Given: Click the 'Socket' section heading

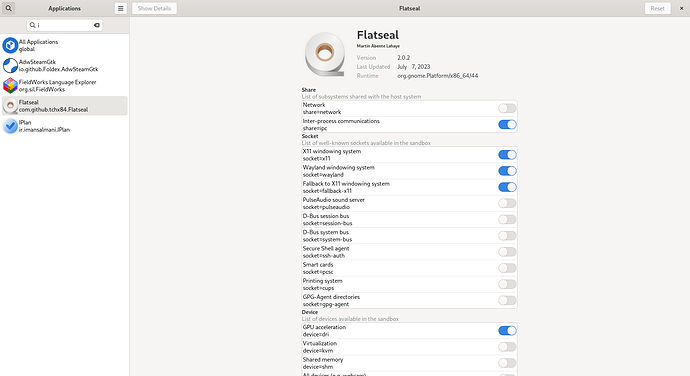Looking at the screenshot, I should tap(310, 136).
